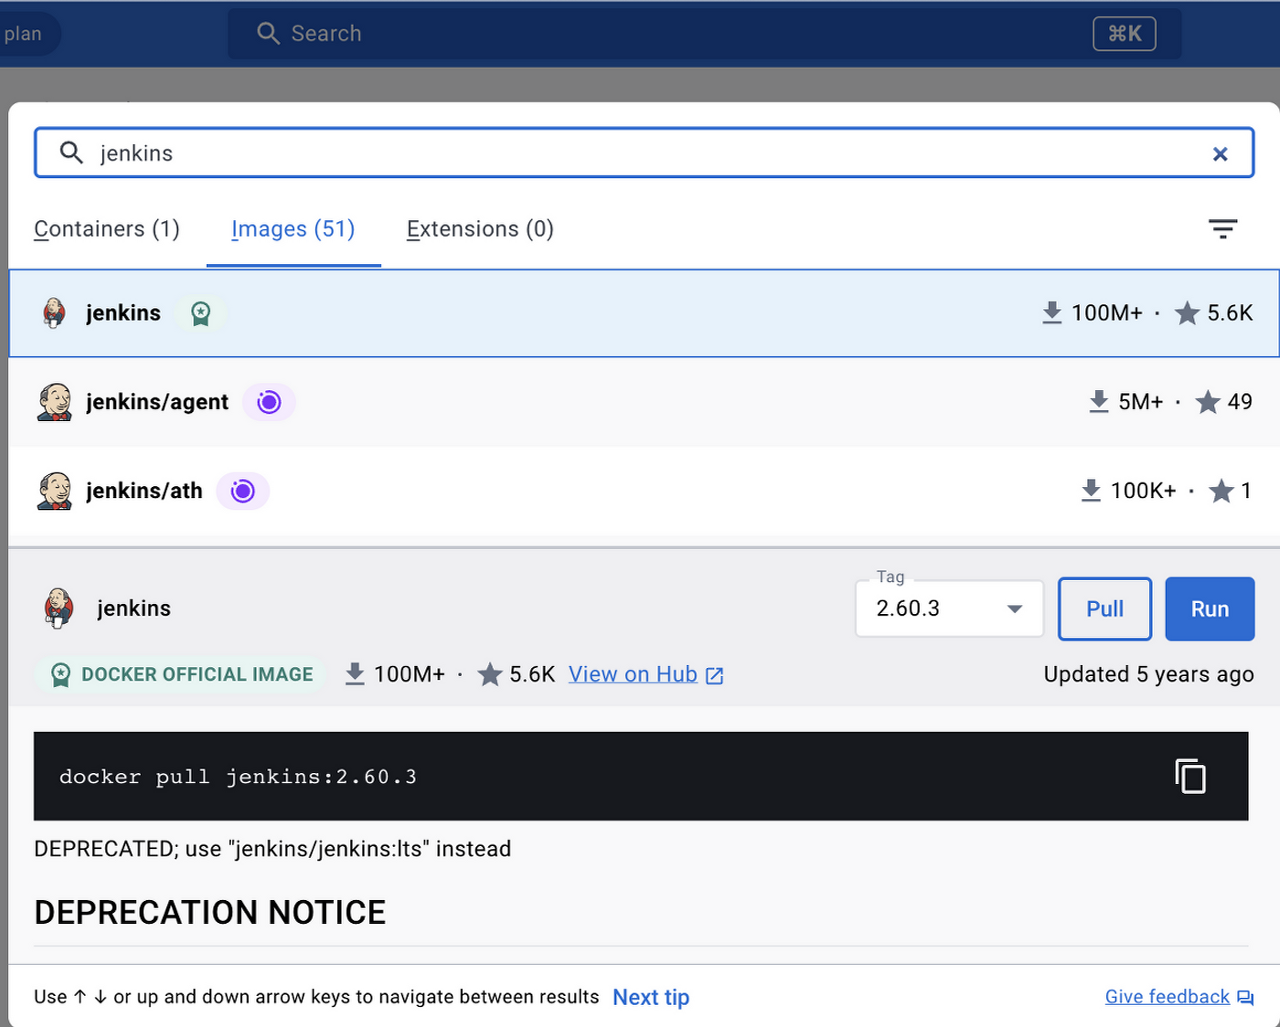Image resolution: width=1280 pixels, height=1027 pixels.
Task: Click the 100M+ count in the first result row
Action: coord(1107,313)
